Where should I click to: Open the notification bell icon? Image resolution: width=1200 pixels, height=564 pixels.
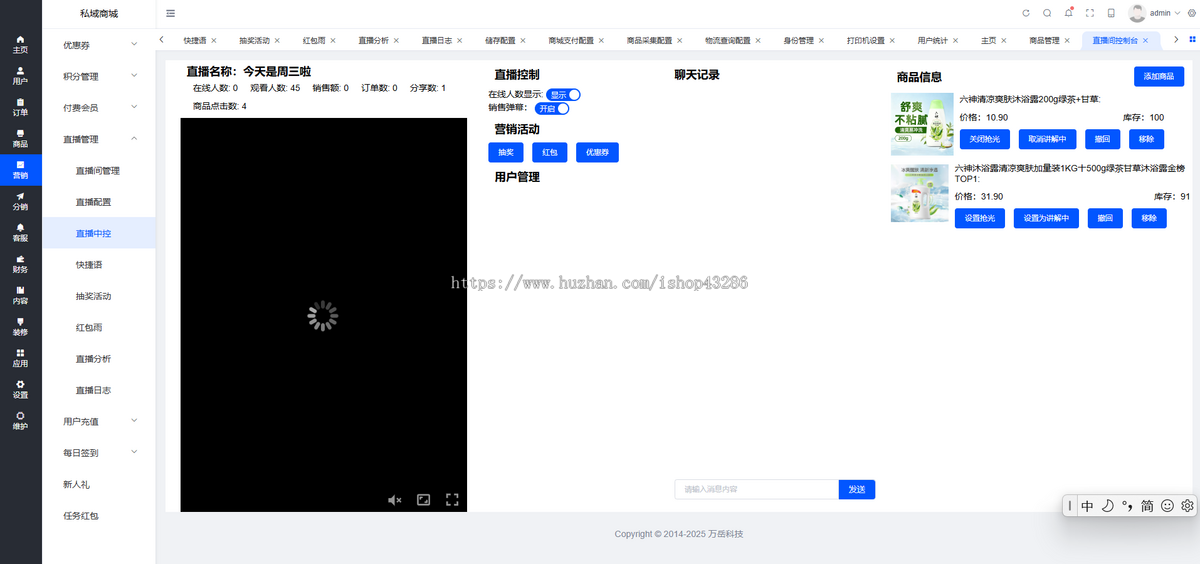pos(1068,13)
